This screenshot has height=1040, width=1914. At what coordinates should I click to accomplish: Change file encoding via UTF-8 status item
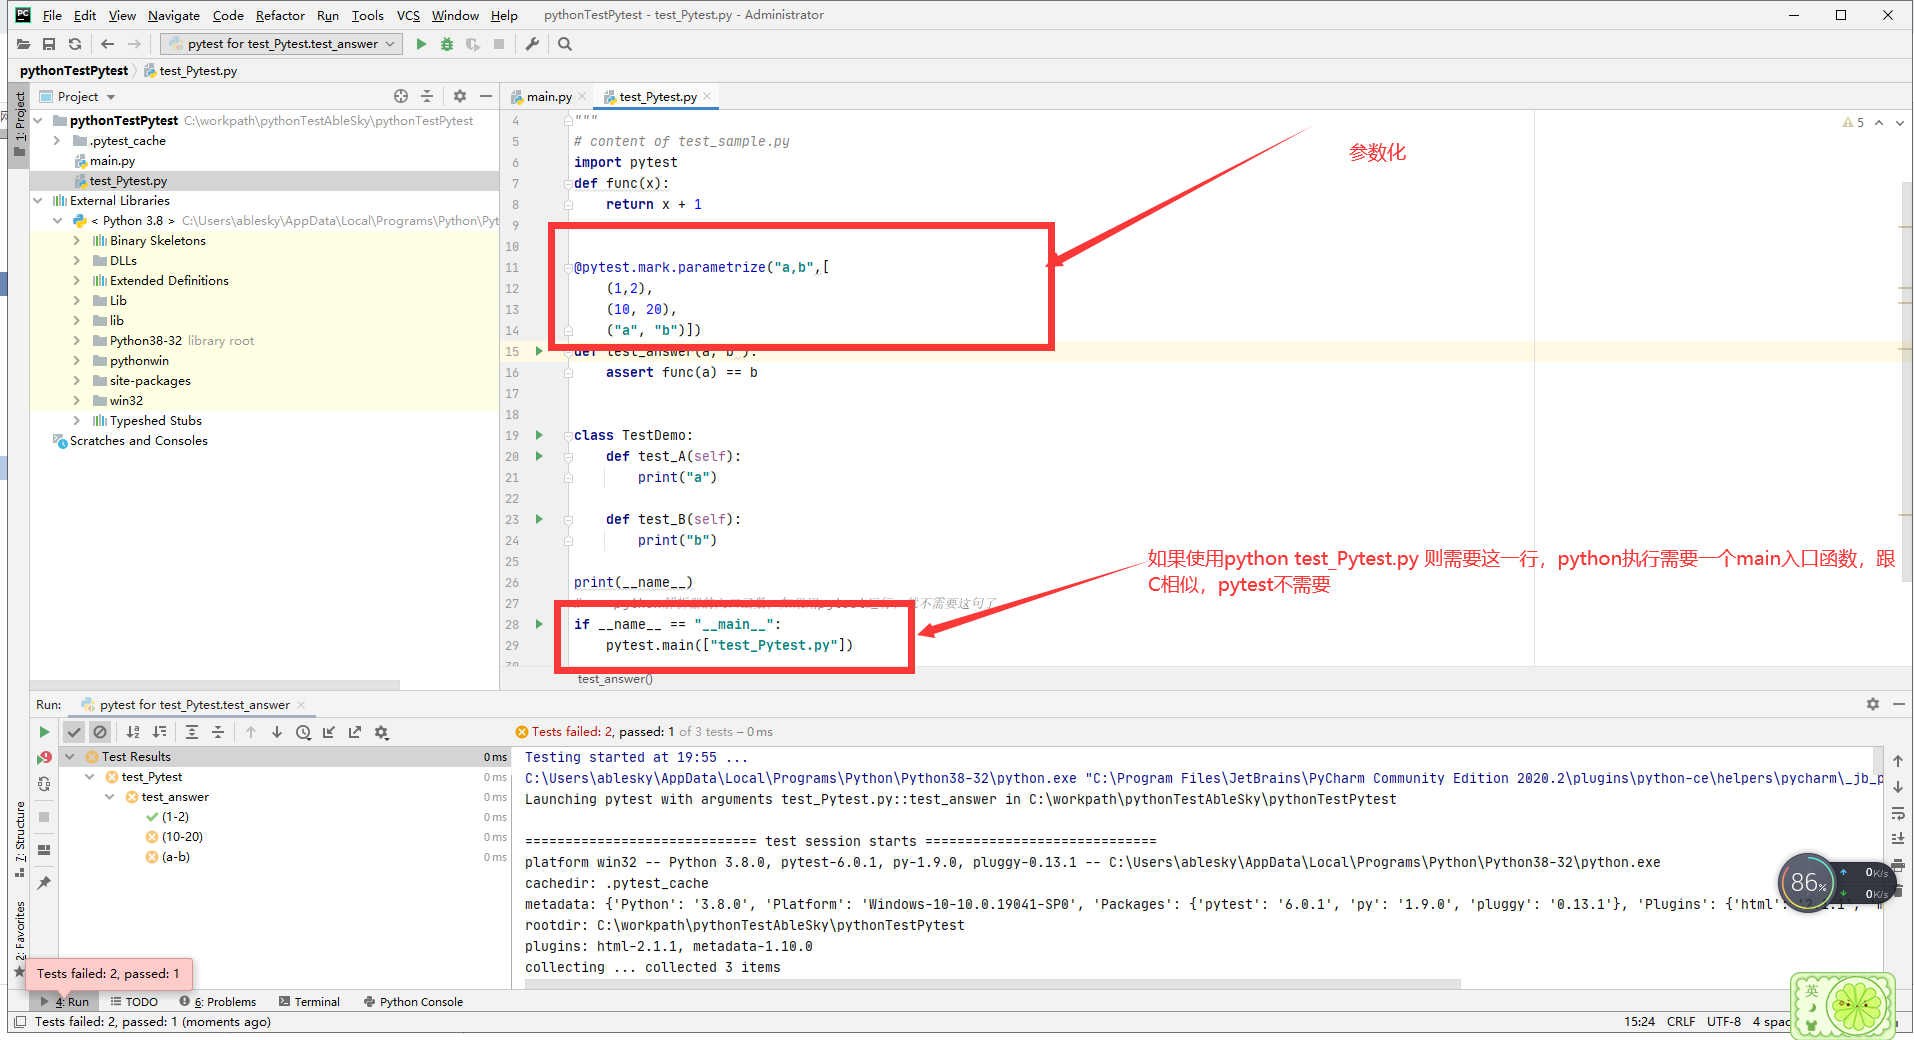click(x=1724, y=1021)
